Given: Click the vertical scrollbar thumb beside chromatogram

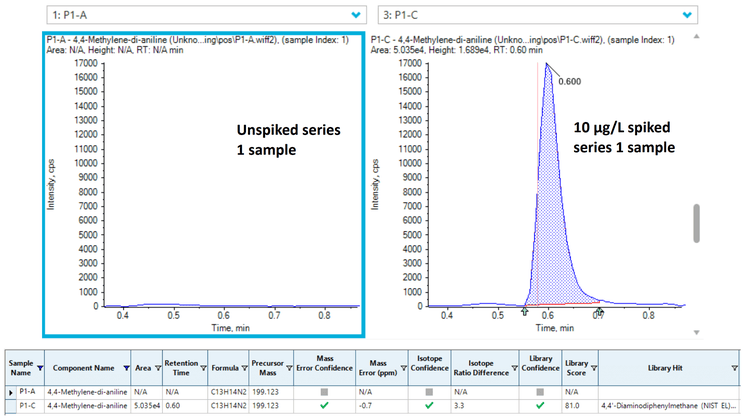Looking at the screenshot, I should (696, 223).
